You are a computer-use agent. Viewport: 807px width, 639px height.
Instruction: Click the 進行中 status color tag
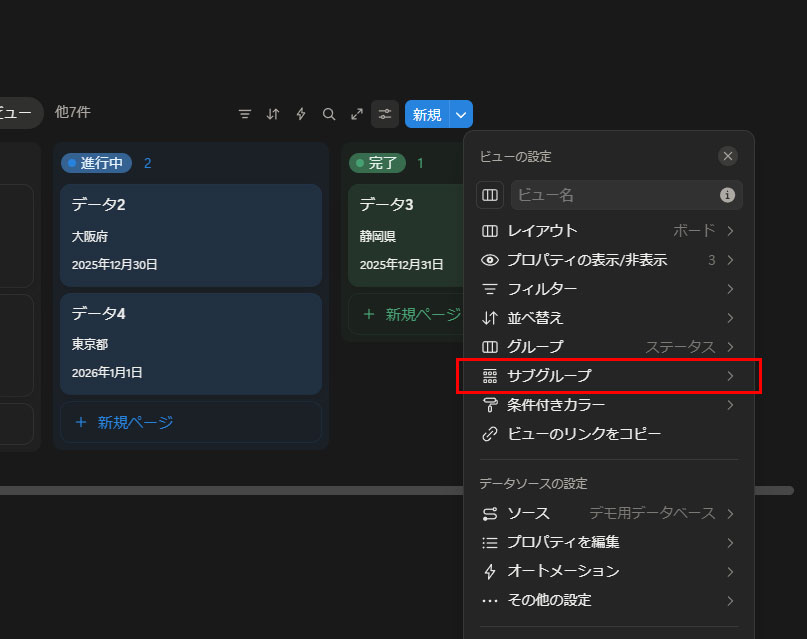pyautogui.click(x=96, y=163)
